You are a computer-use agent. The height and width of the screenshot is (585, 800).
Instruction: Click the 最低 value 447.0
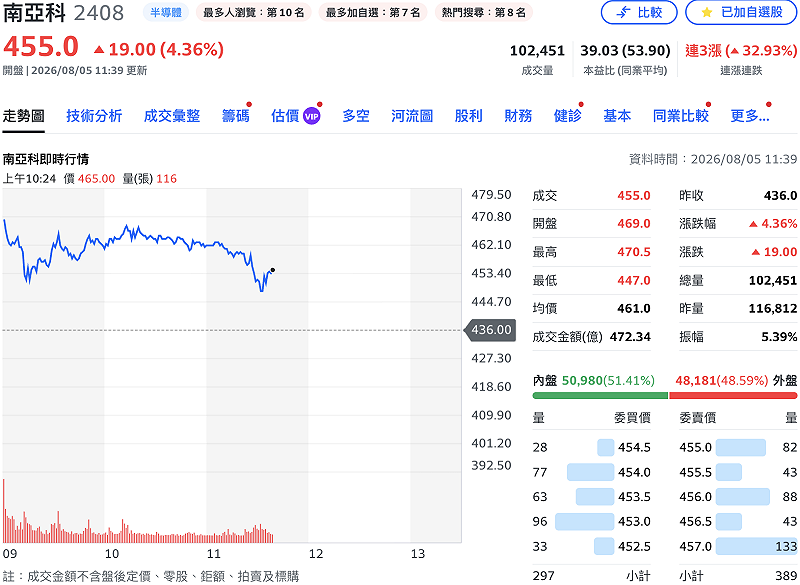click(634, 280)
